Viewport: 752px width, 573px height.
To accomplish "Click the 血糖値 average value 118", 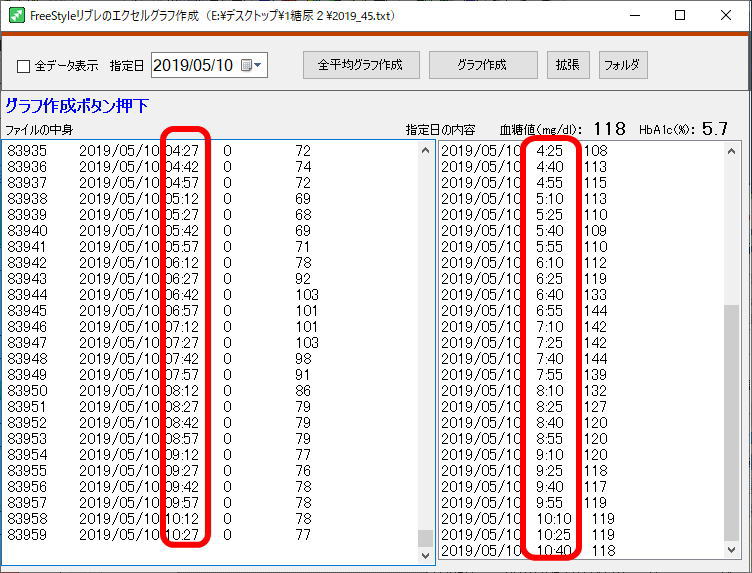I will 610,129.
